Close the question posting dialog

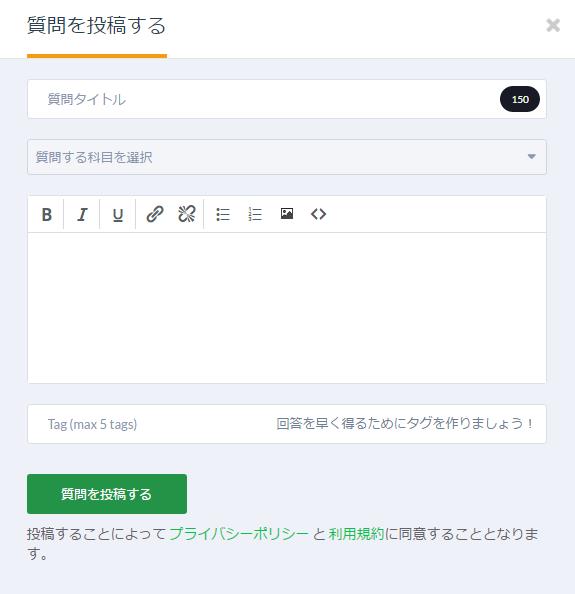click(553, 25)
